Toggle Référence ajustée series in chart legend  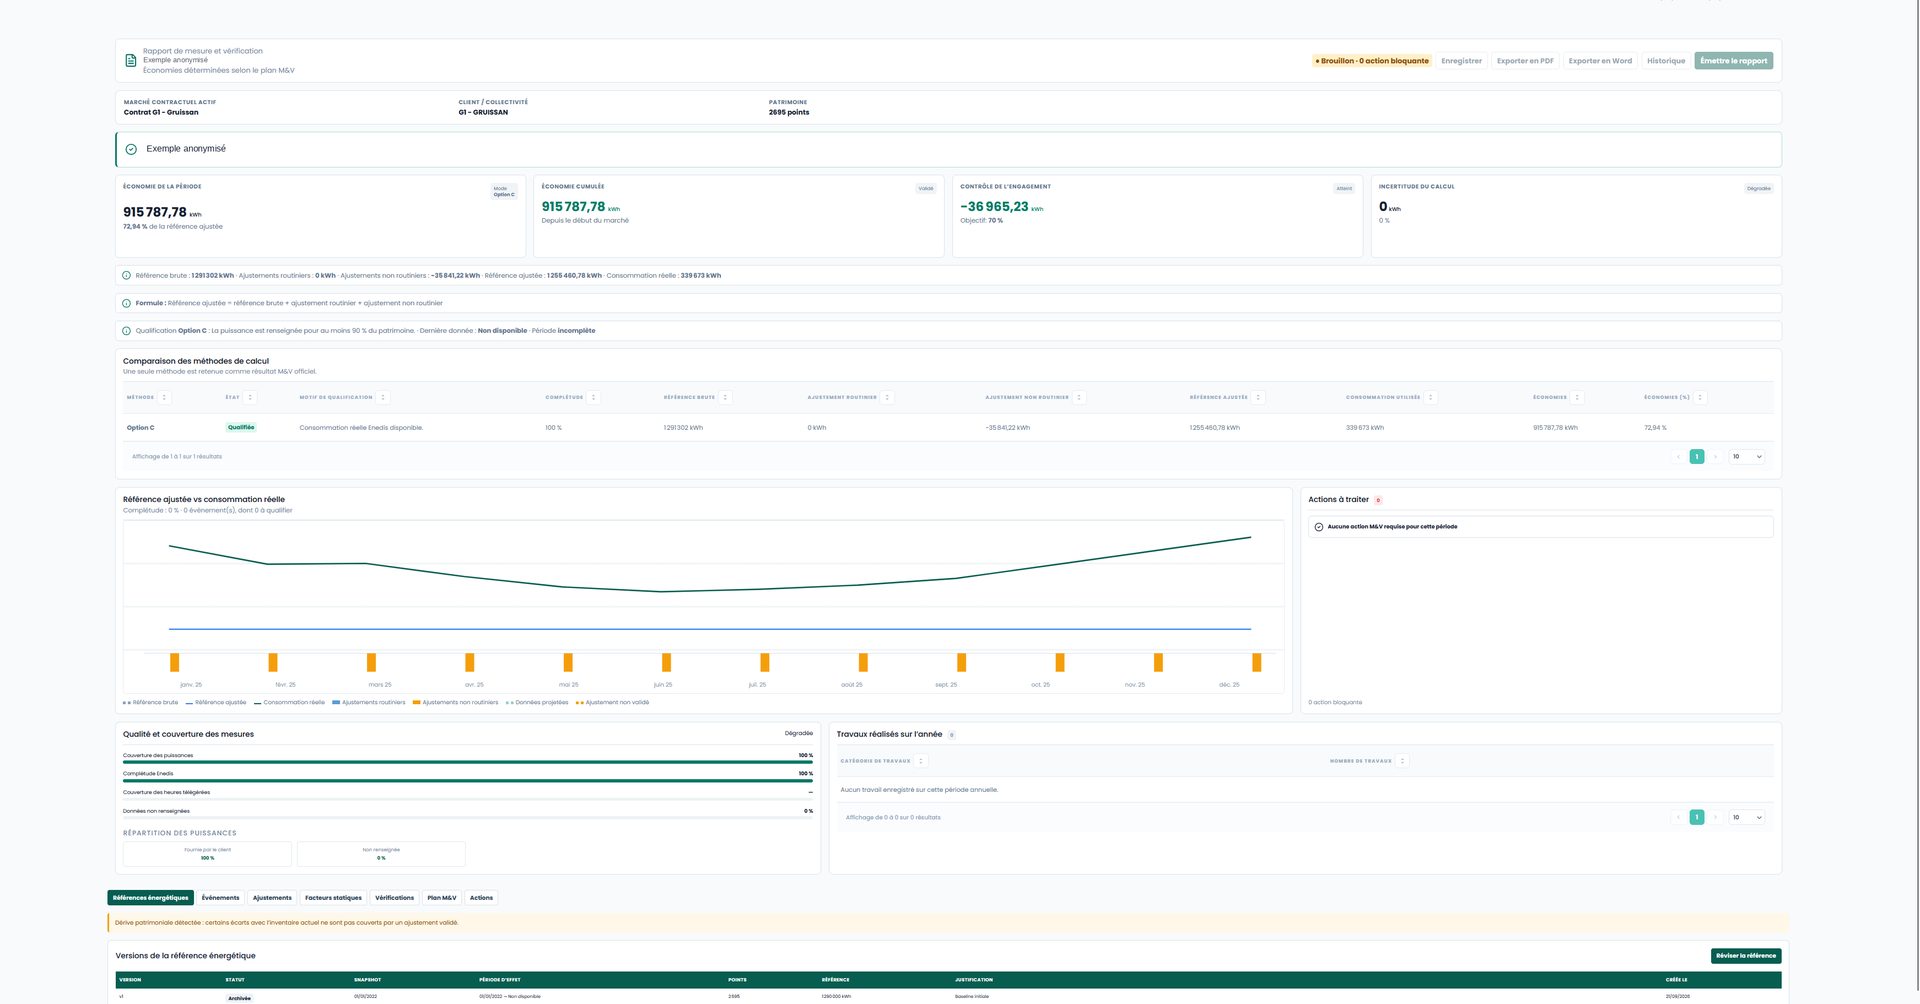click(x=216, y=703)
